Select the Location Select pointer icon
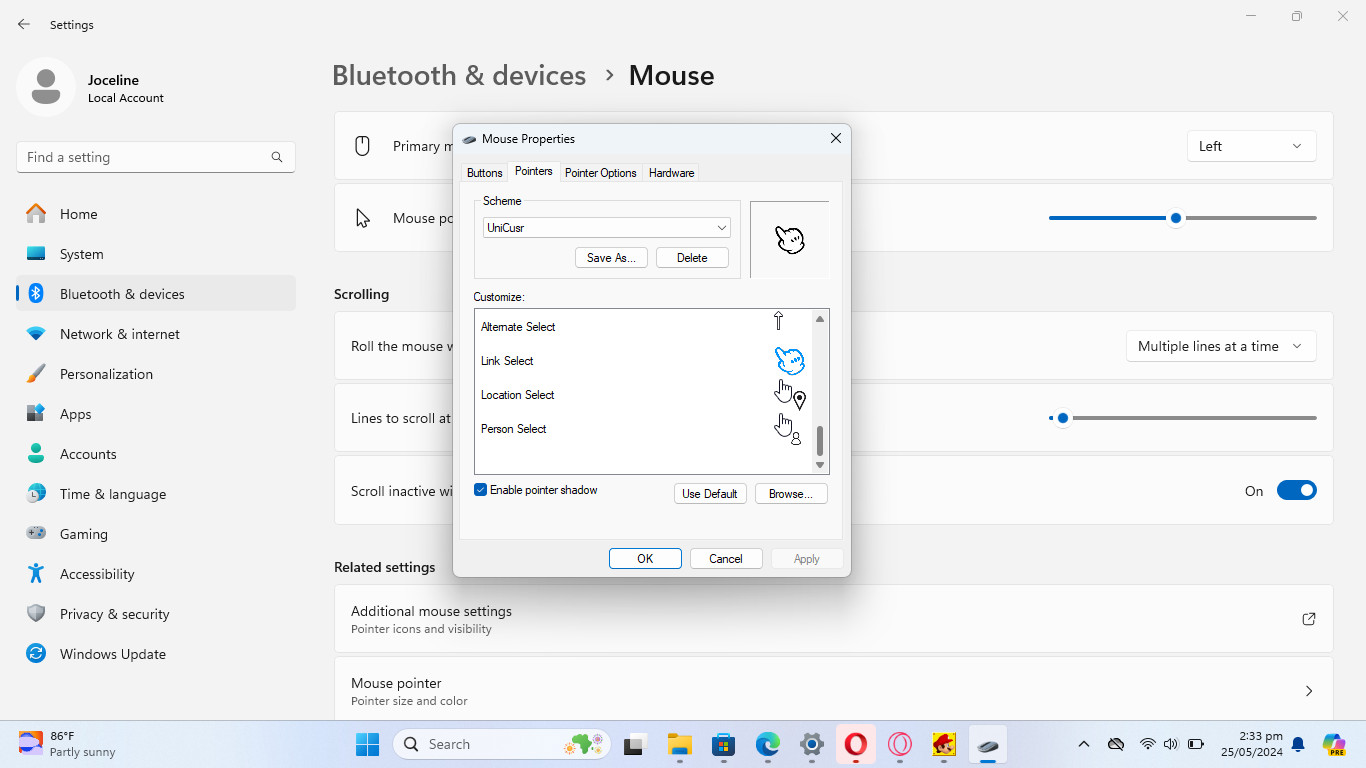The width and height of the screenshot is (1366, 768). 789,395
